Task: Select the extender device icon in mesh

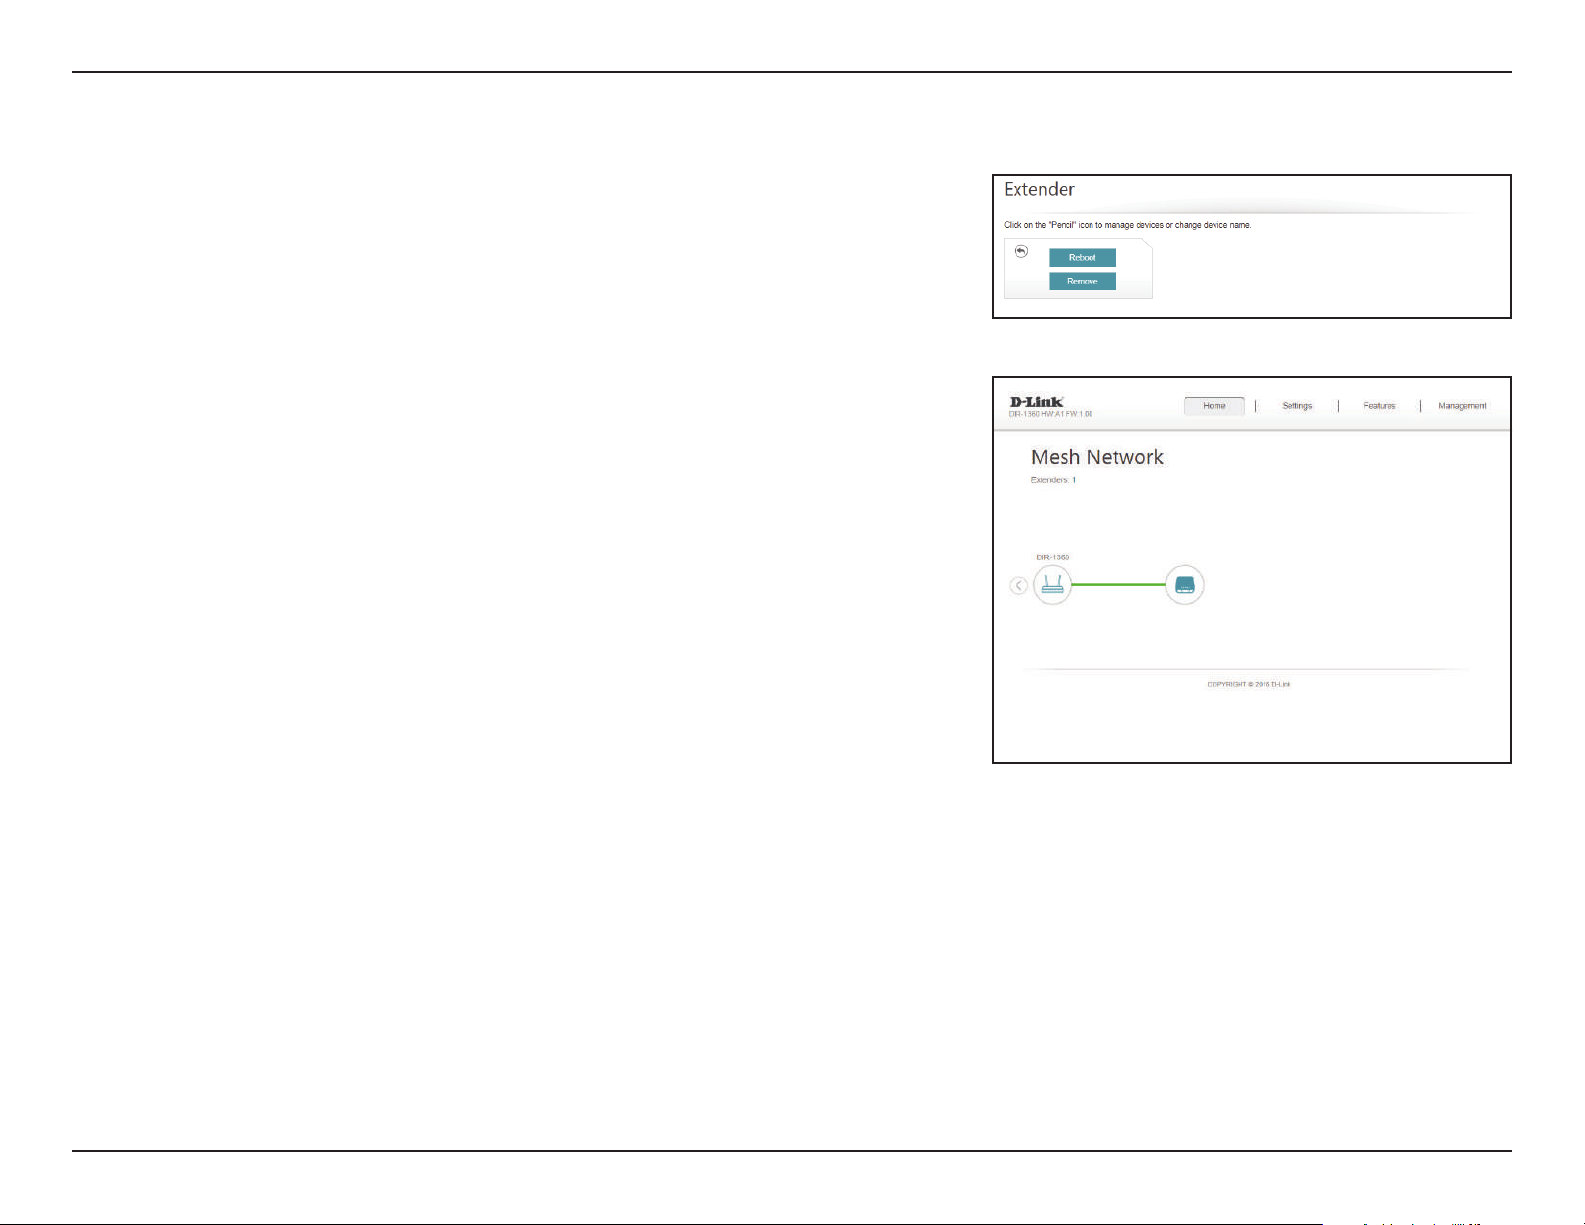Action: coord(1185,585)
